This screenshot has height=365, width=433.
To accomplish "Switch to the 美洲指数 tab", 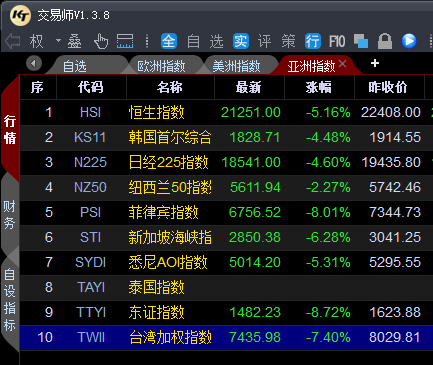I will [x=236, y=66].
